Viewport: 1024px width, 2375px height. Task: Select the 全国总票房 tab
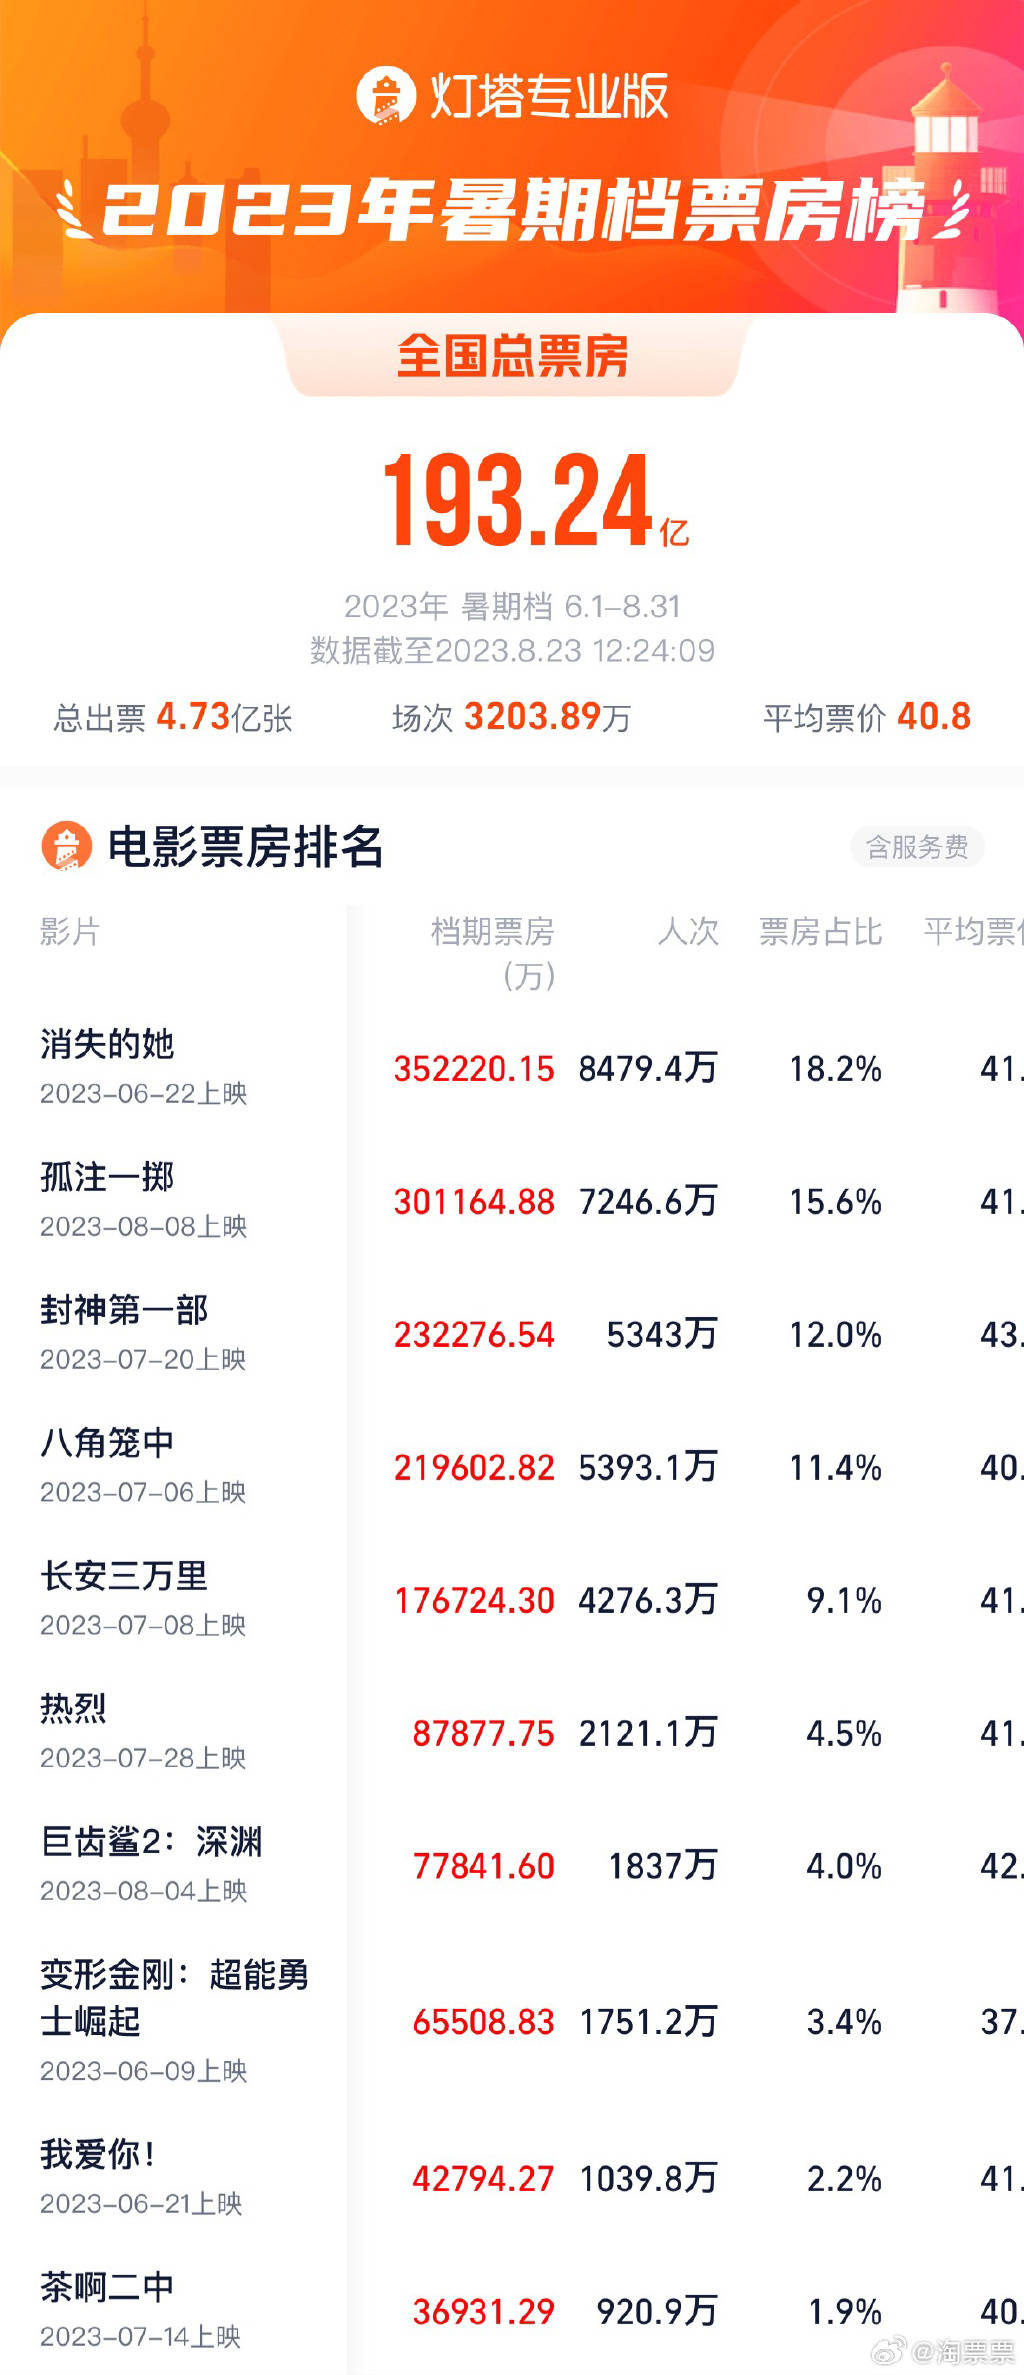[512, 357]
